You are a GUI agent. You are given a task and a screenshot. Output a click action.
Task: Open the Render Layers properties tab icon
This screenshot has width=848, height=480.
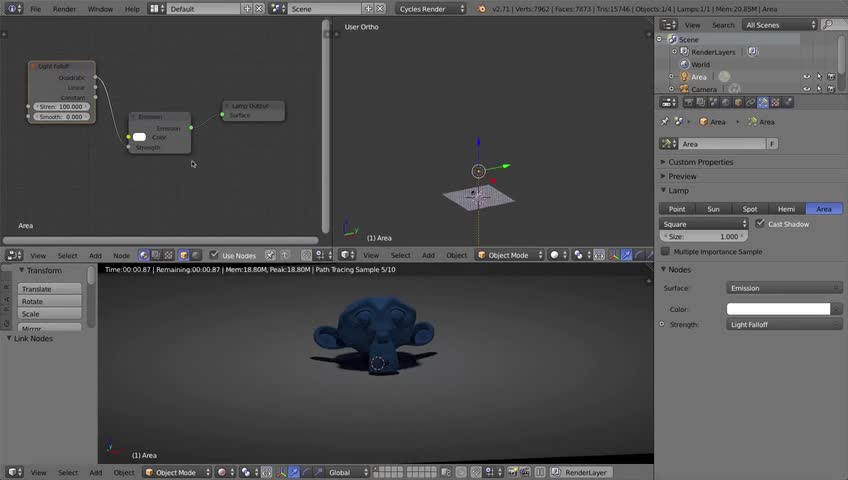point(701,102)
